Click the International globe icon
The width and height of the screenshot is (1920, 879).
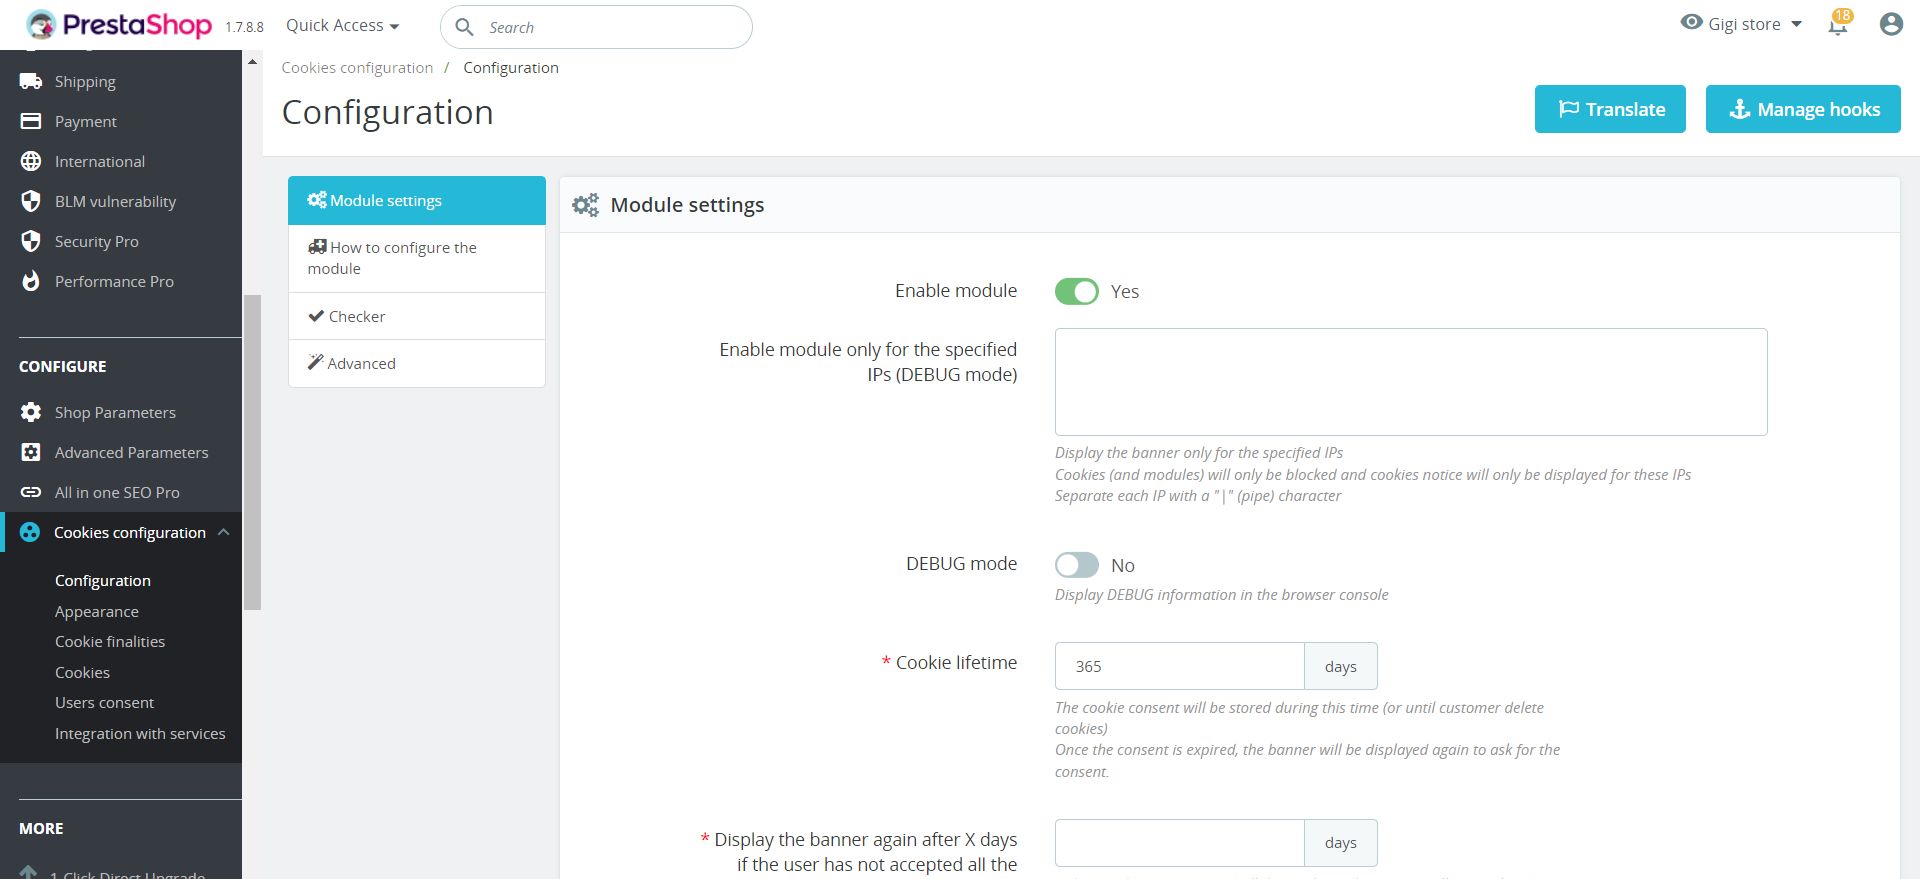pyautogui.click(x=31, y=161)
